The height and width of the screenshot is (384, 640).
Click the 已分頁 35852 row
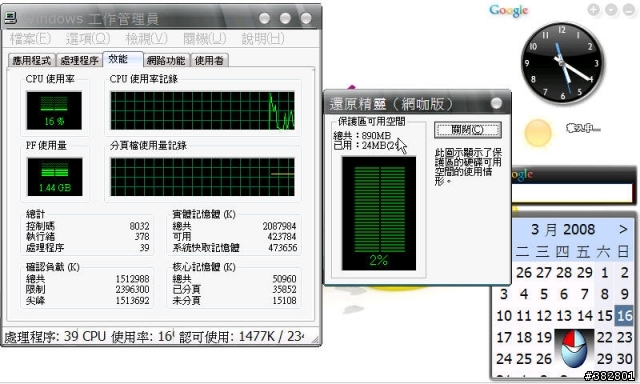pos(234,289)
